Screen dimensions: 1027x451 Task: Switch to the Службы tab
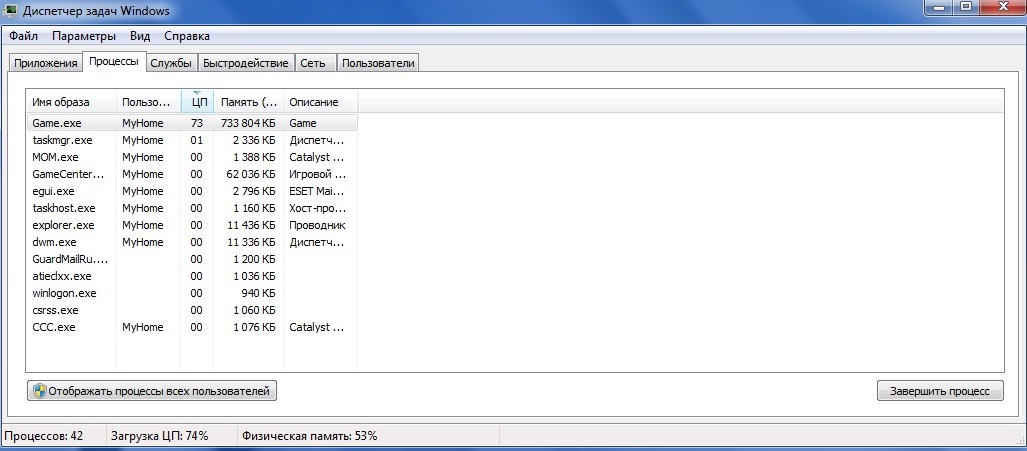(x=171, y=63)
